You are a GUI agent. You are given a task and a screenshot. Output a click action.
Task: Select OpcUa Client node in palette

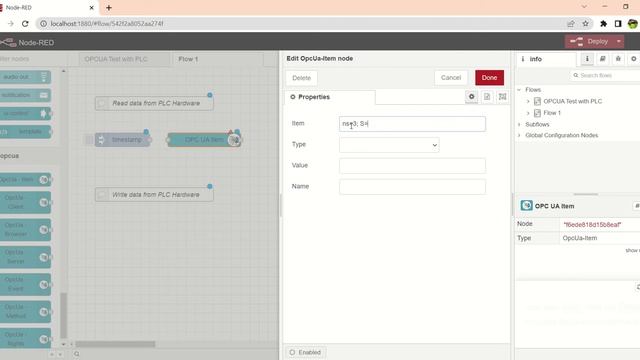[25, 202]
